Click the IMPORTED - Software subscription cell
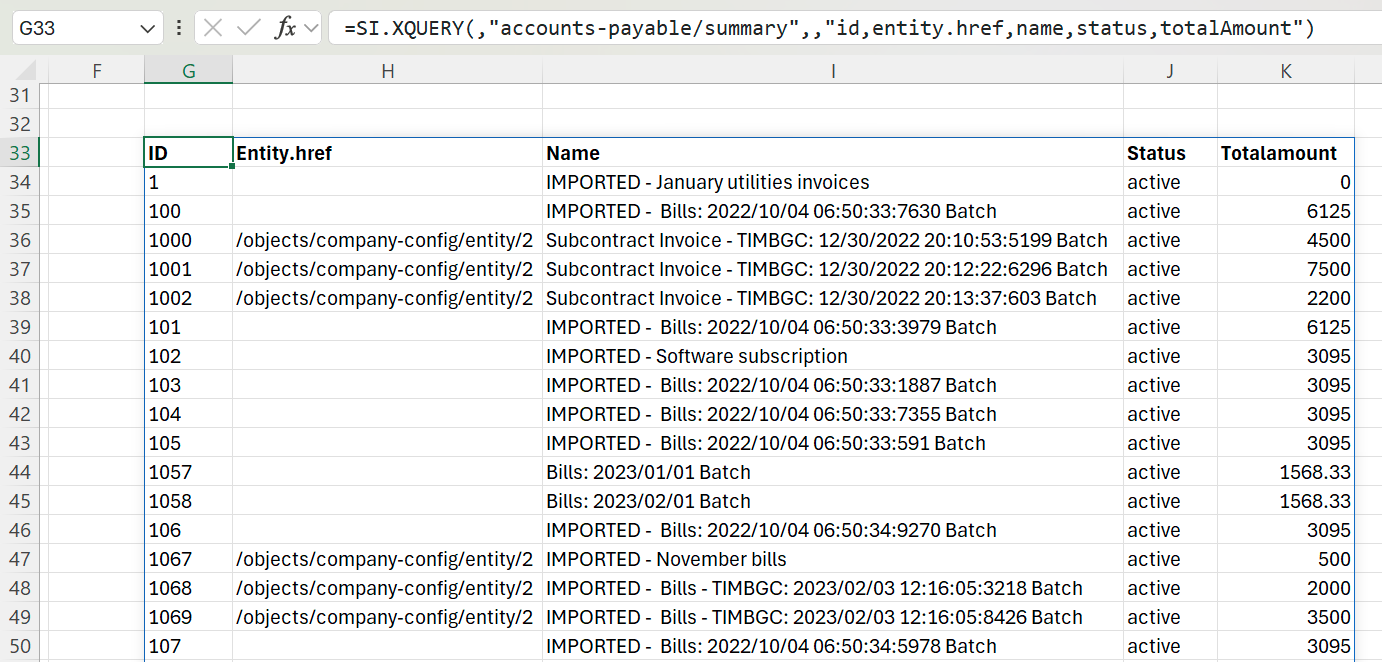This screenshot has width=1382, height=662. tap(833, 356)
